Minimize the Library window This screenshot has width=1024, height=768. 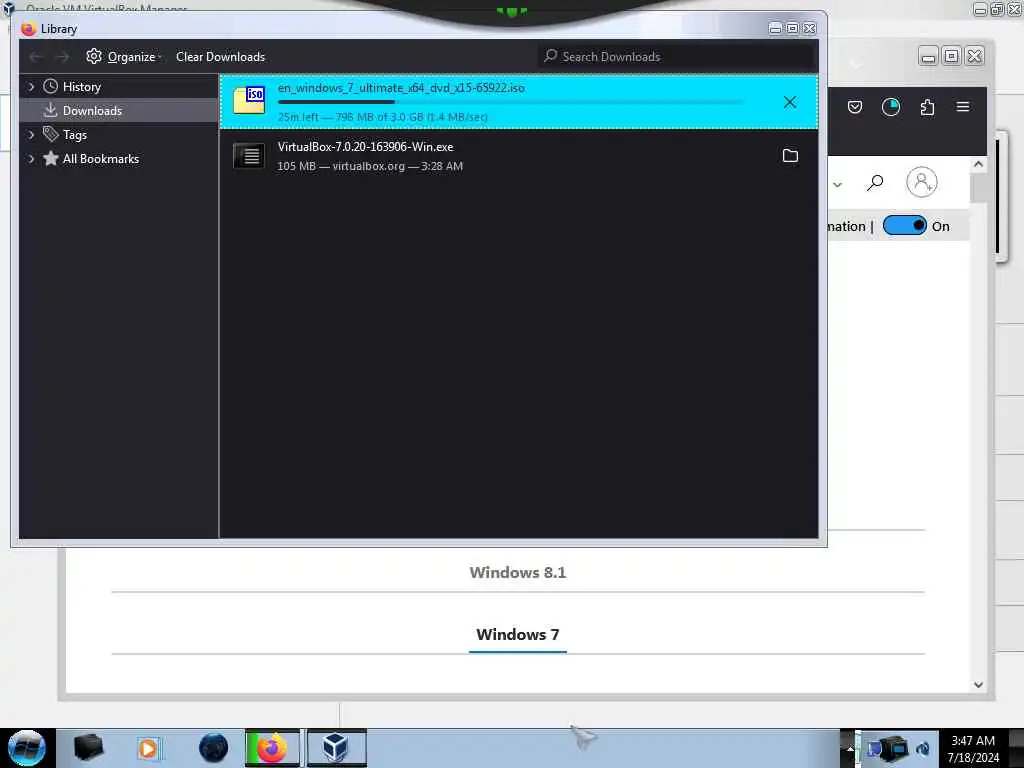775,28
